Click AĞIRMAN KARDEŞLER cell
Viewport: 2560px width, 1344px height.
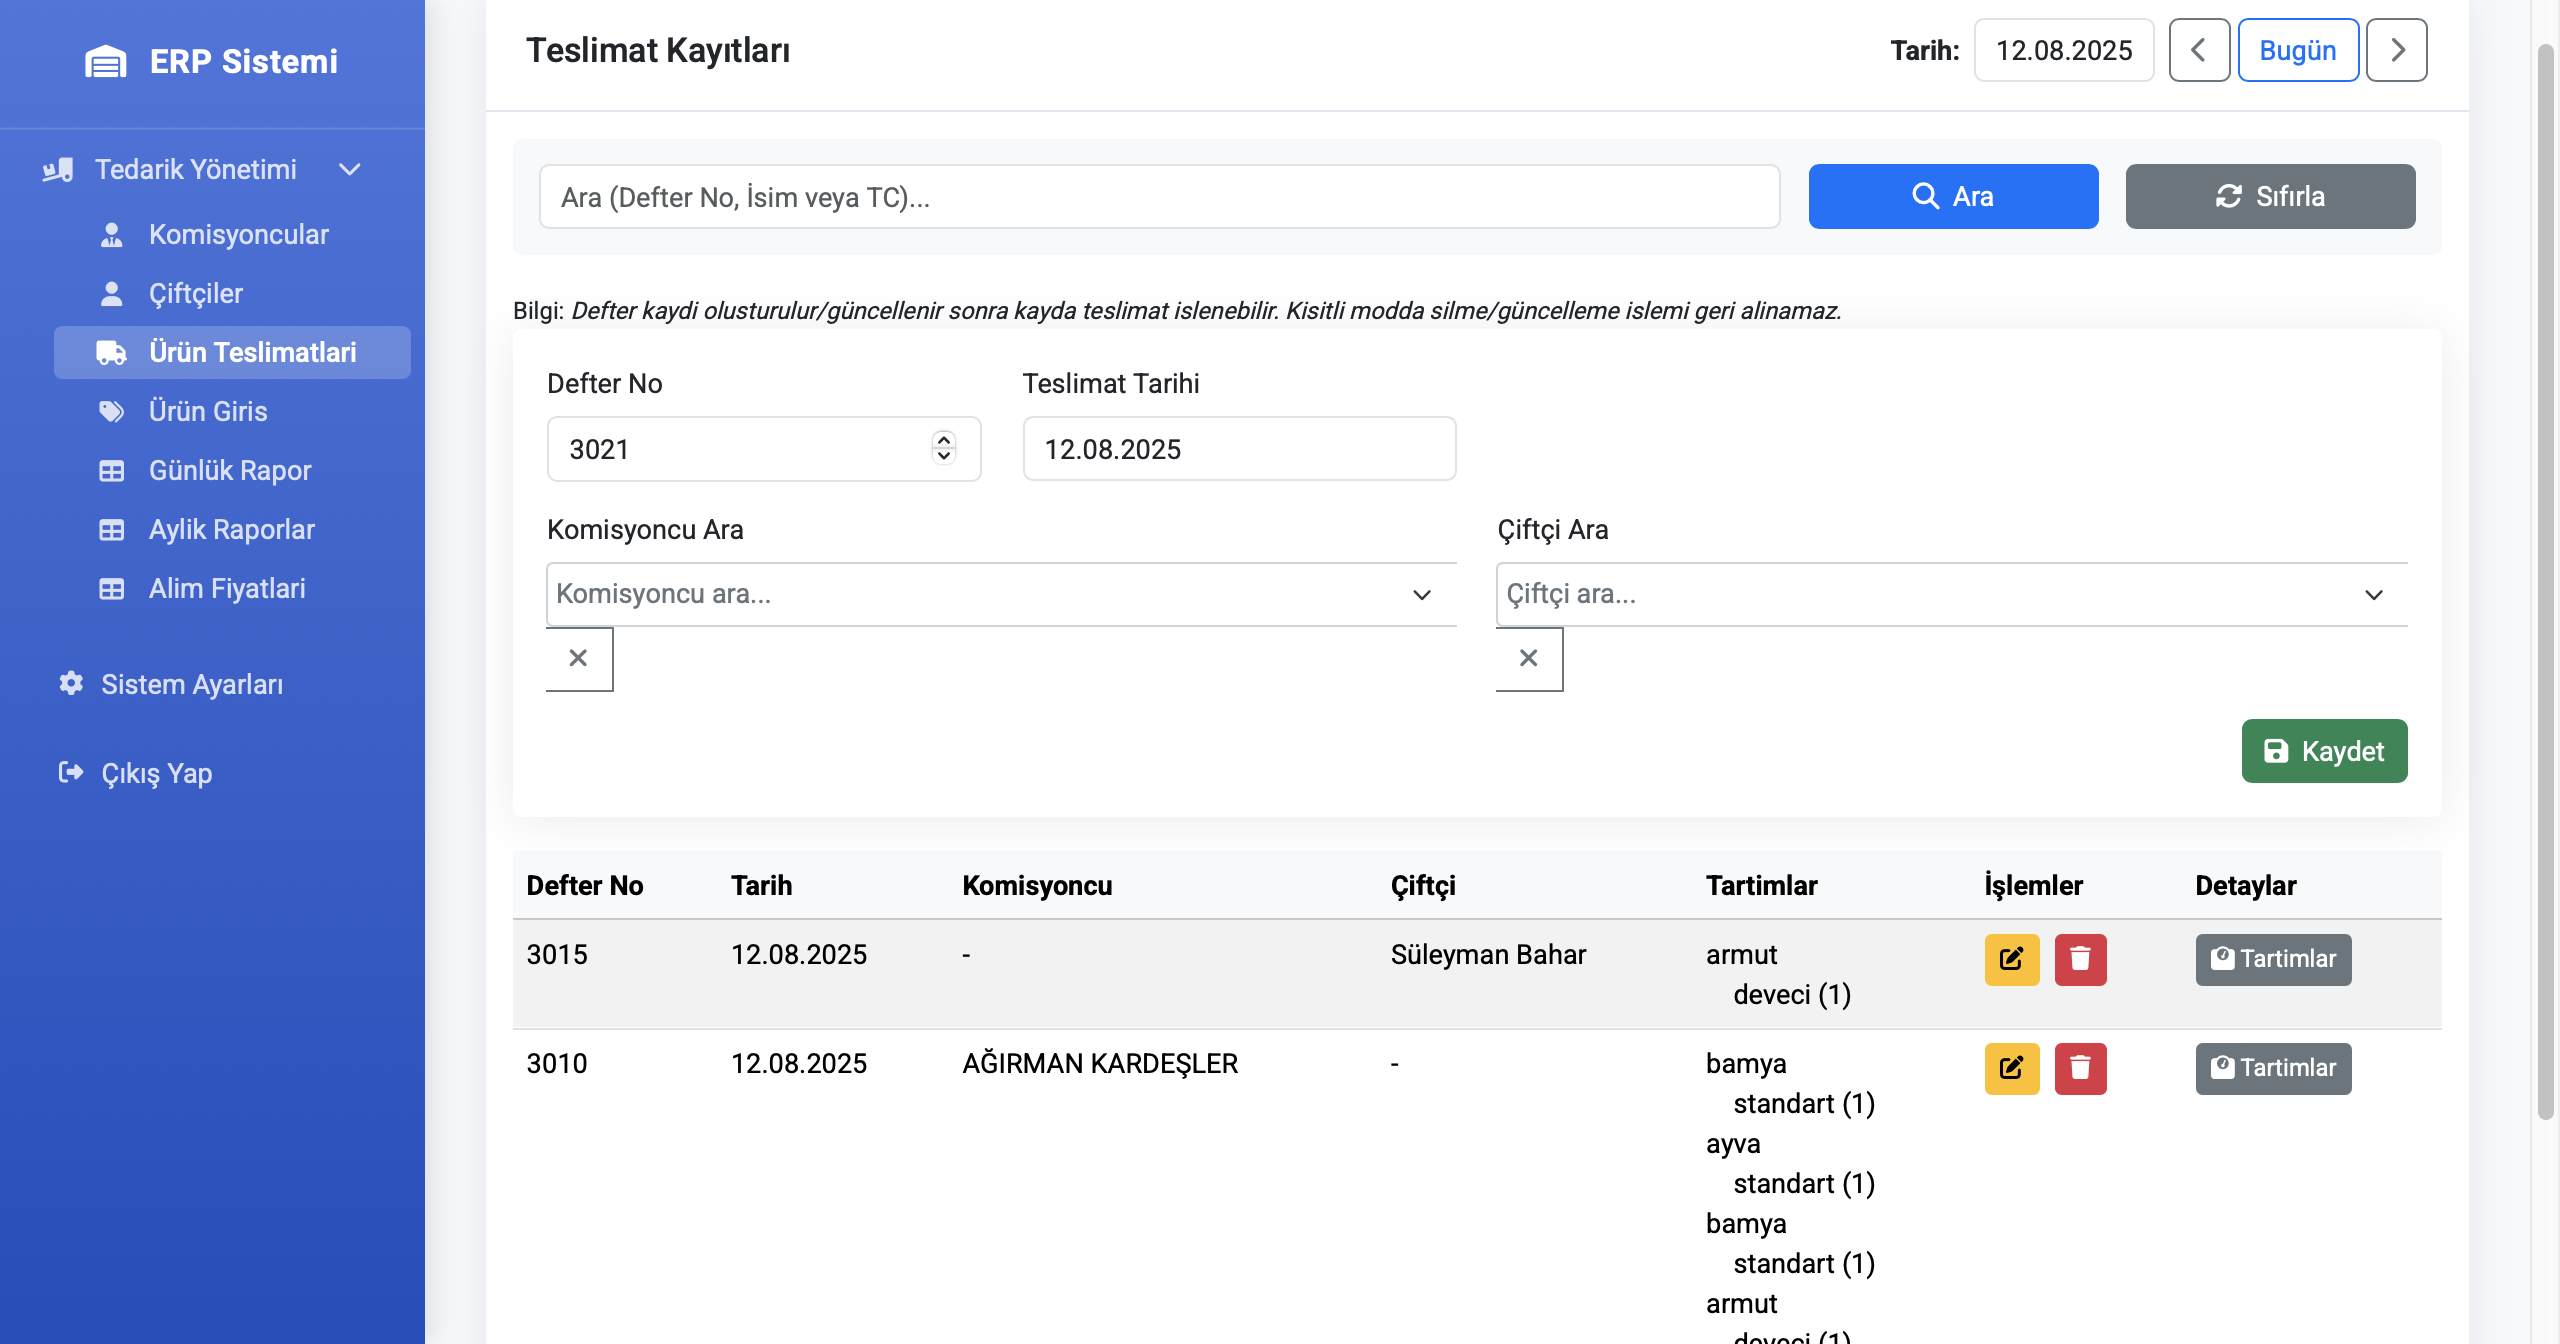click(1100, 1063)
